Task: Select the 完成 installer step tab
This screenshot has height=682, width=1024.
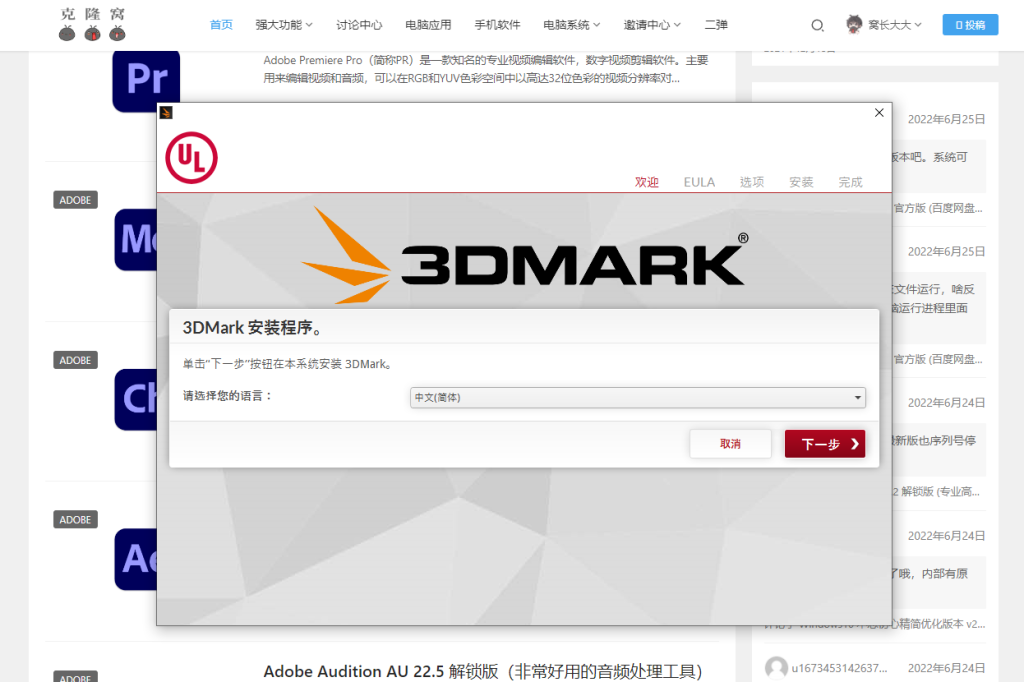Action: [x=850, y=182]
